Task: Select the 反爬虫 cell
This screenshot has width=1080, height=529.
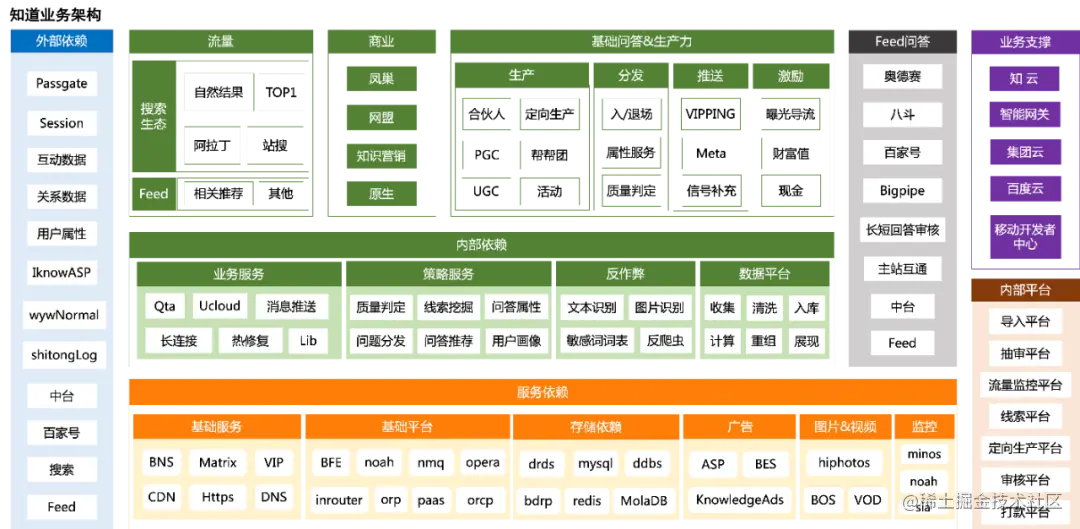Action: [x=665, y=340]
